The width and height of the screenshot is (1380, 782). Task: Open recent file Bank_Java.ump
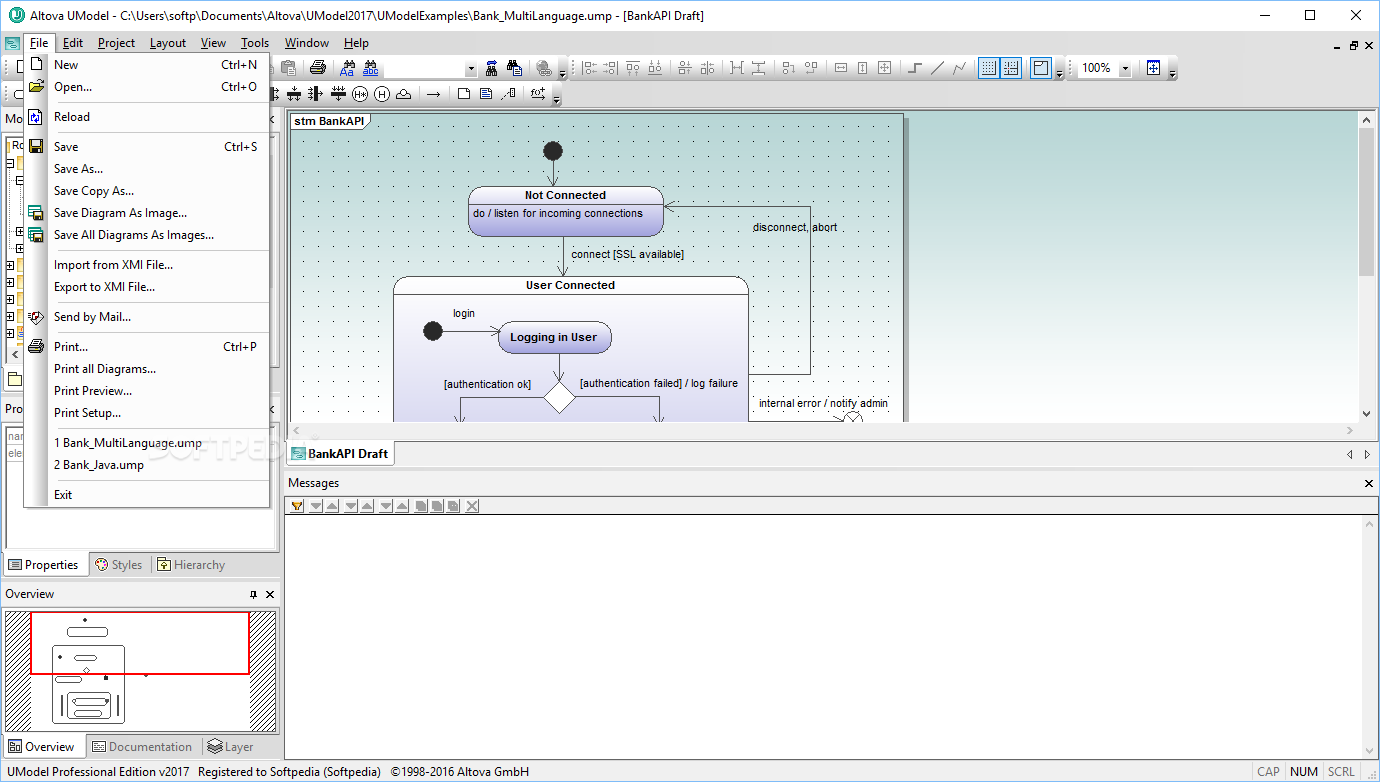pos(99,465)
